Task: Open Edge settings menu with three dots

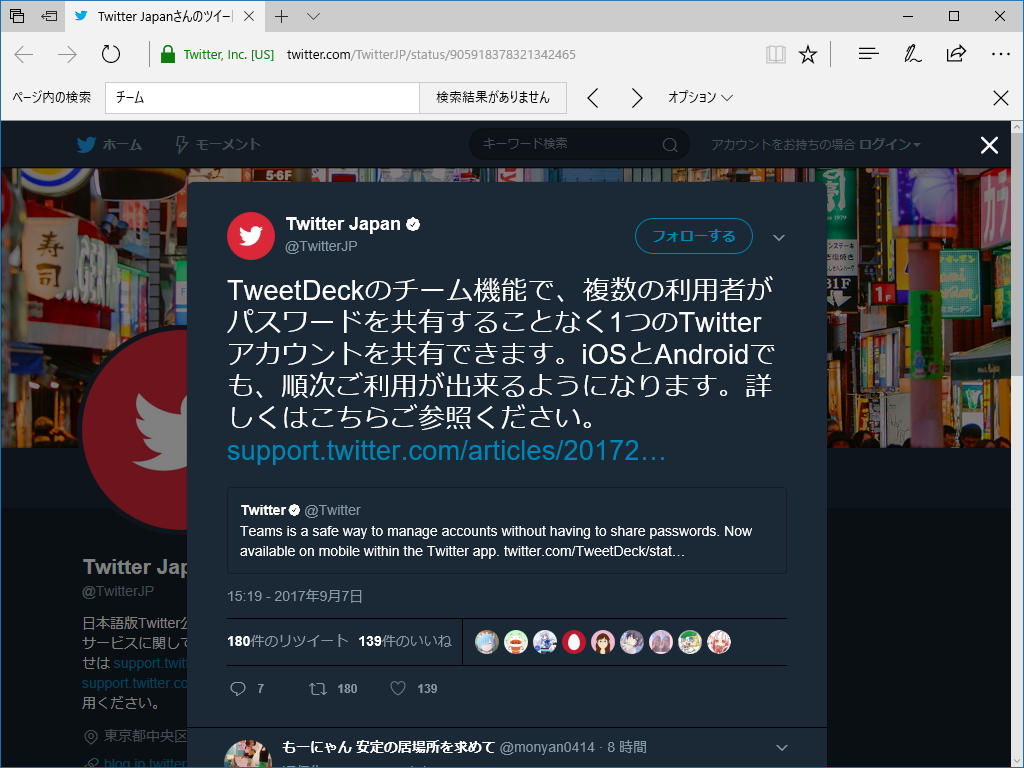Action: click(x=1002, y=54)
